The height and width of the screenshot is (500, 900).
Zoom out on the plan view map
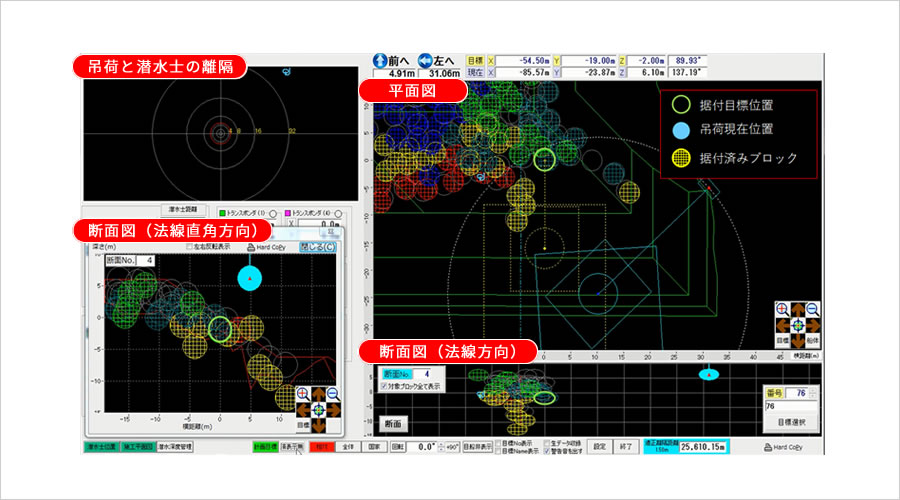point(813,310)
